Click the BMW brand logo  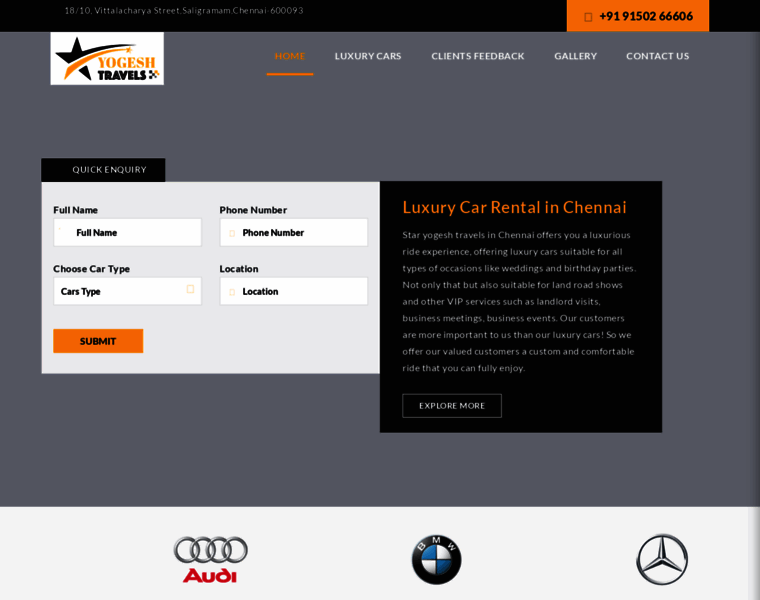(x=436, y=559)
